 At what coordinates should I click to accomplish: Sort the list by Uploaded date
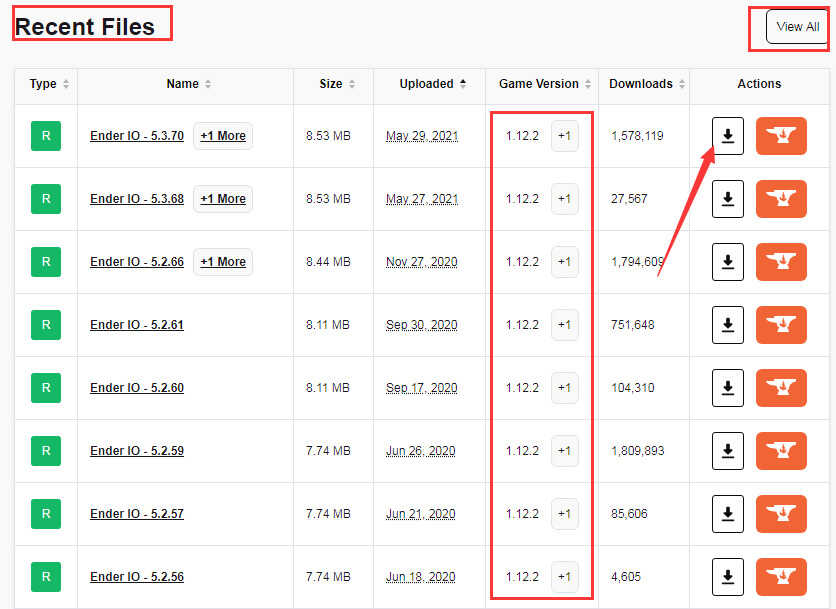[432, 84]
